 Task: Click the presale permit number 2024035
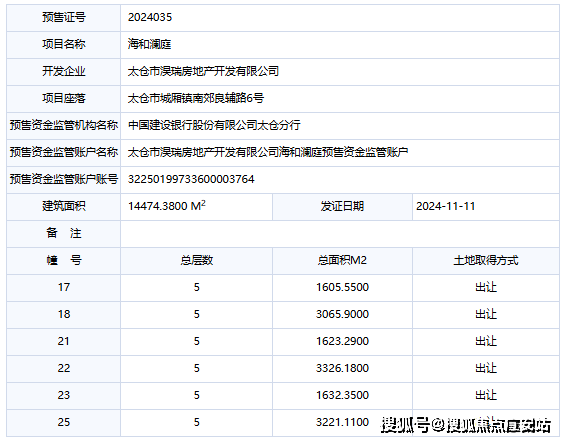tap(150, 17)
